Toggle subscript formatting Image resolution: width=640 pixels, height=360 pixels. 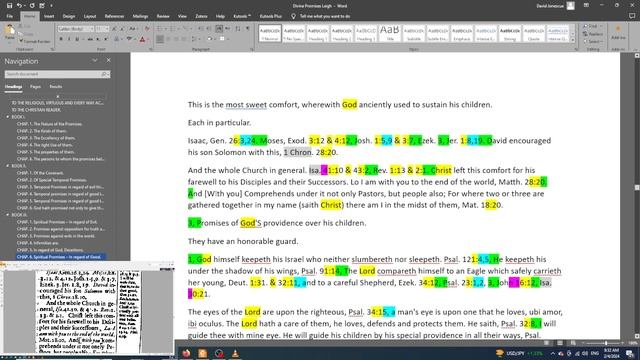(98, 39)
